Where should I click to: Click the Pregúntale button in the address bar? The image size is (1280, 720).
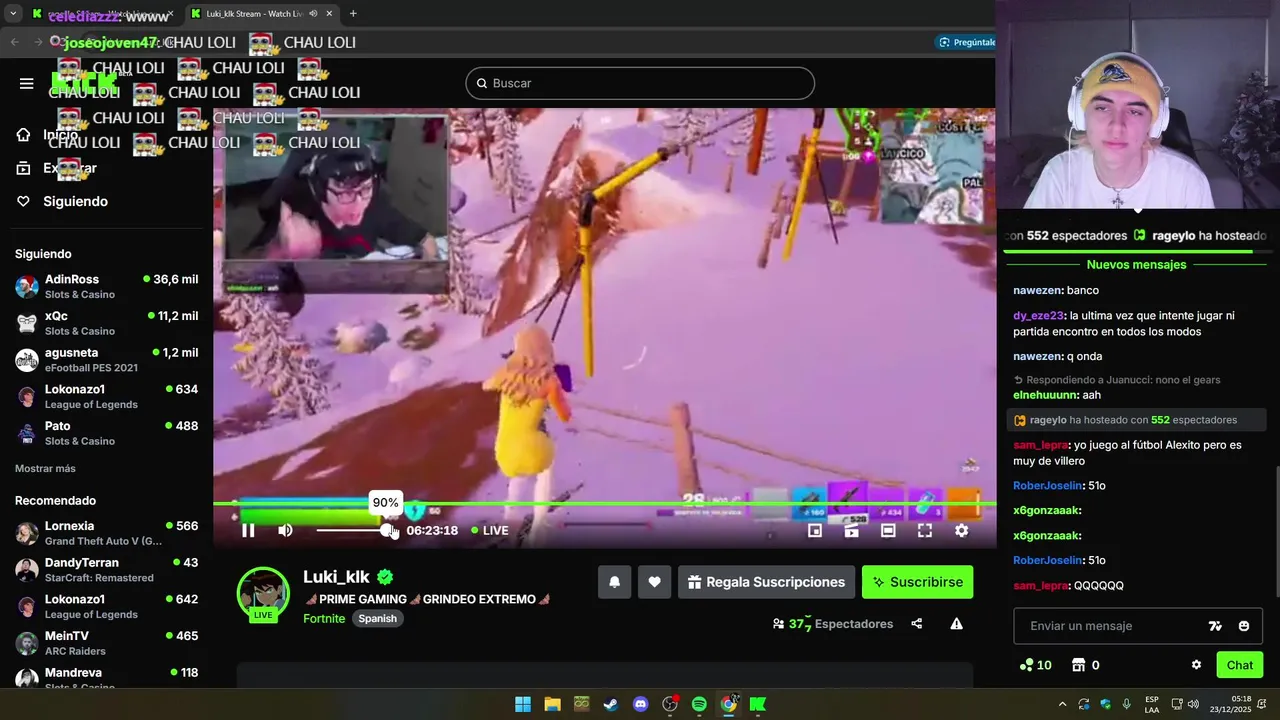(x=966, y=42)
